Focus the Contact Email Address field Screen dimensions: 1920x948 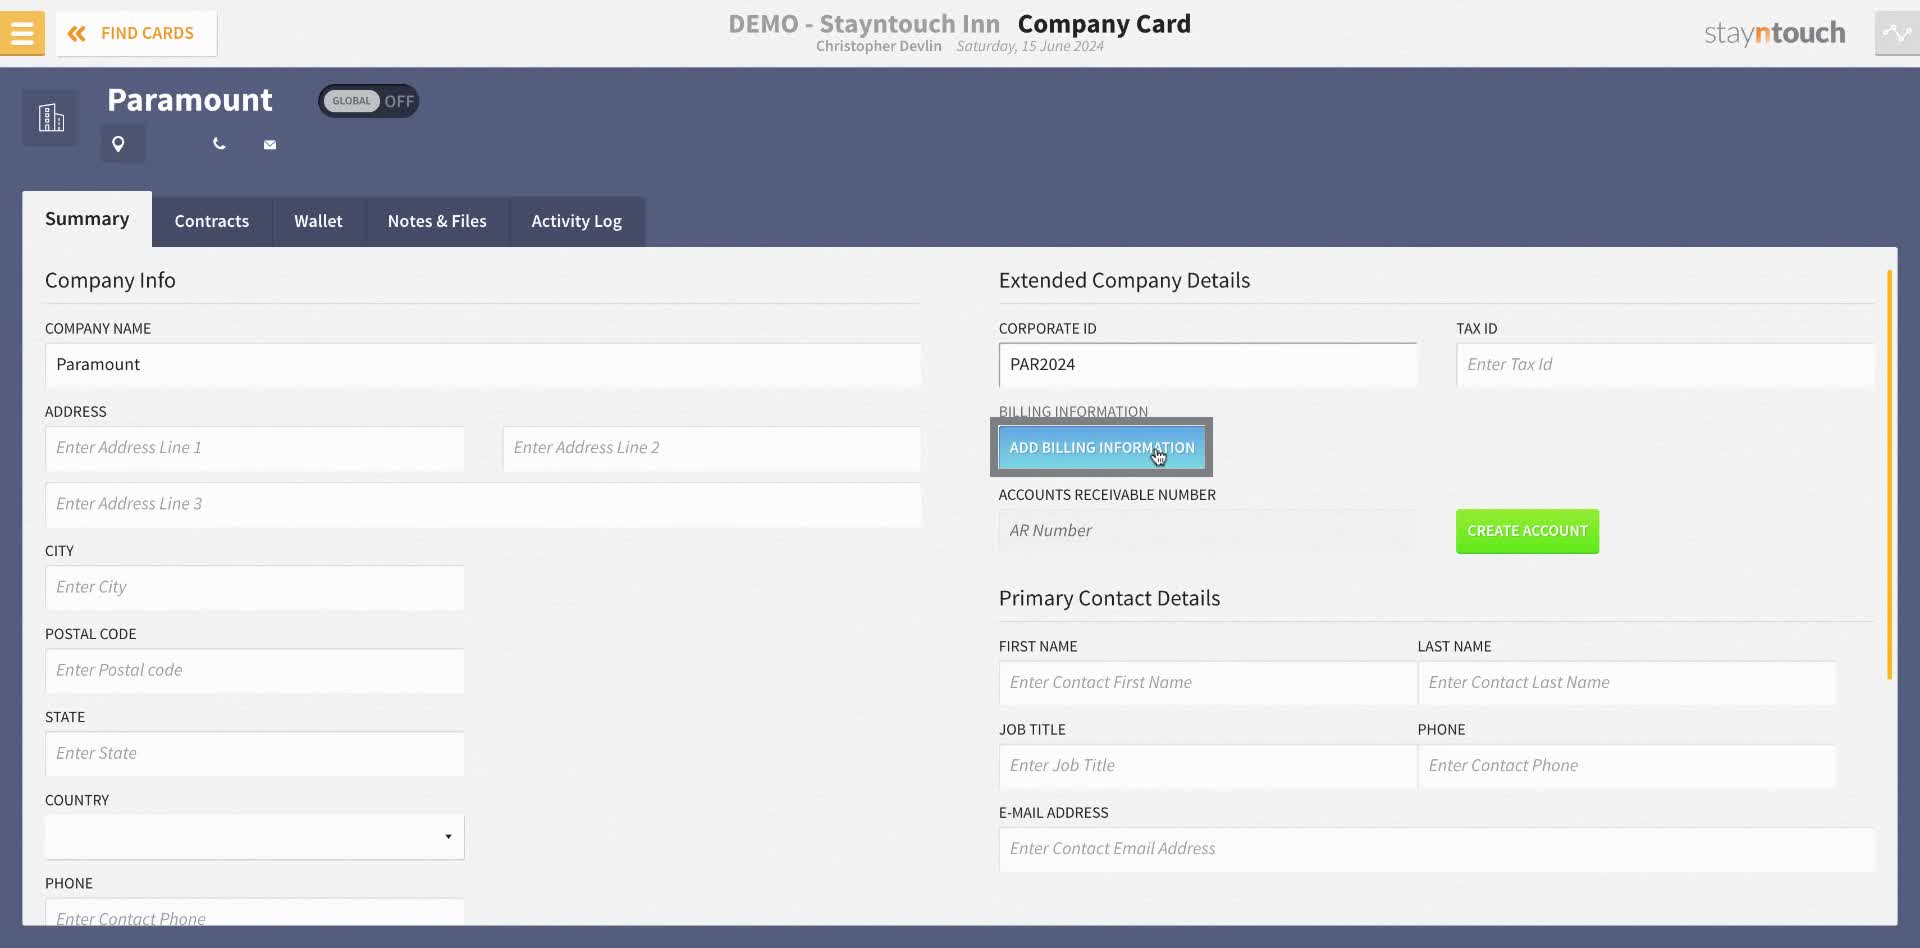[1436, 849]
